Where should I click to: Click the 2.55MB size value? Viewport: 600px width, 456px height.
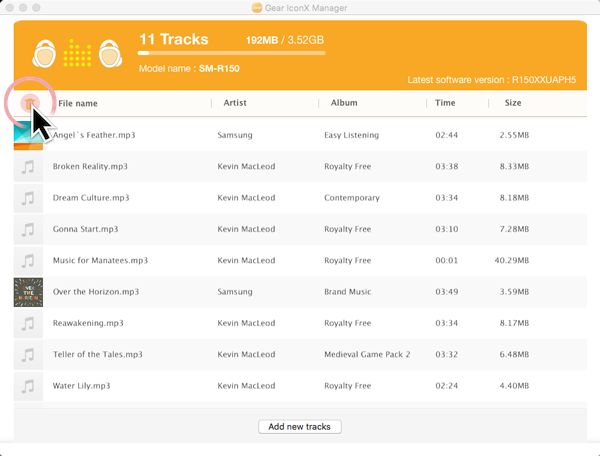pos(514,135)
